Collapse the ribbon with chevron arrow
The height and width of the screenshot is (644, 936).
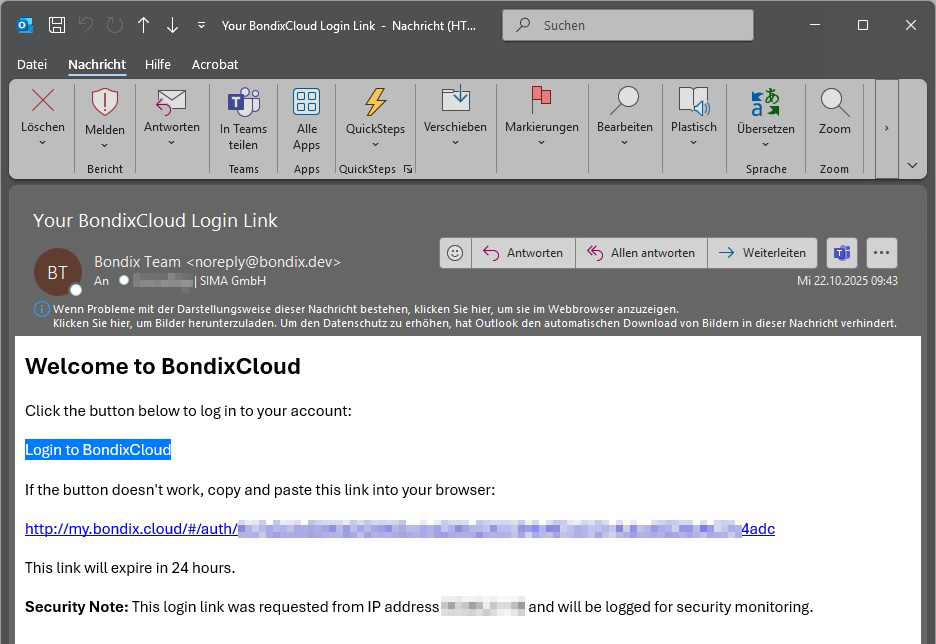click(912, 165)
